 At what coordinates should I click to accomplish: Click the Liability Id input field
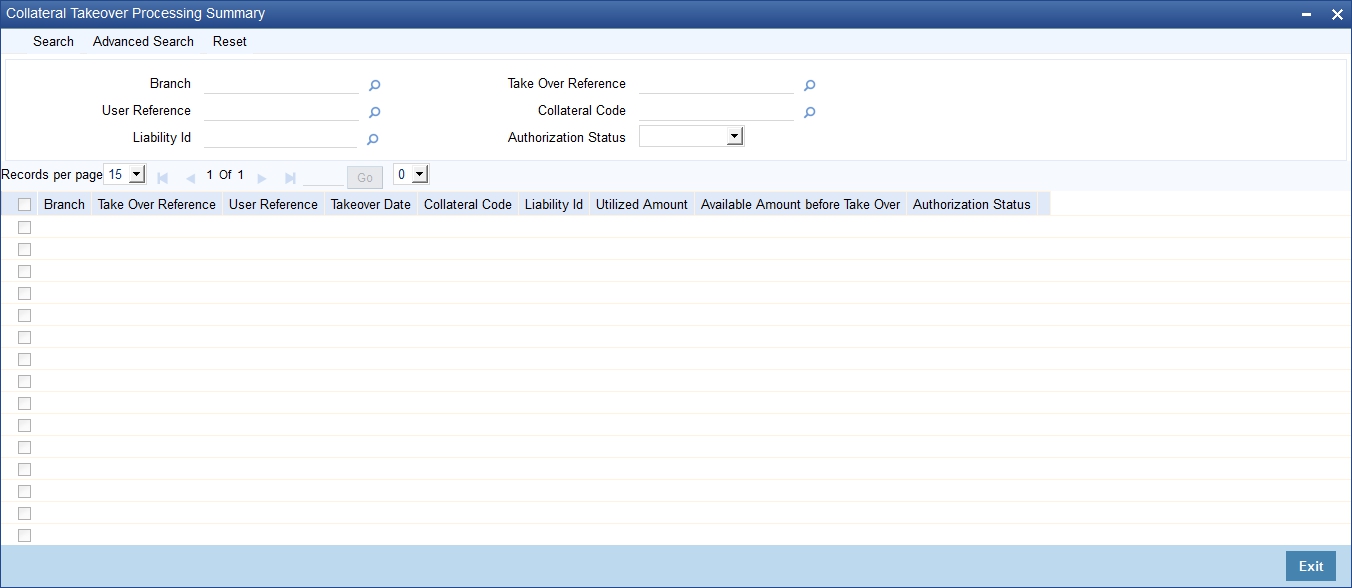[280, 138]
